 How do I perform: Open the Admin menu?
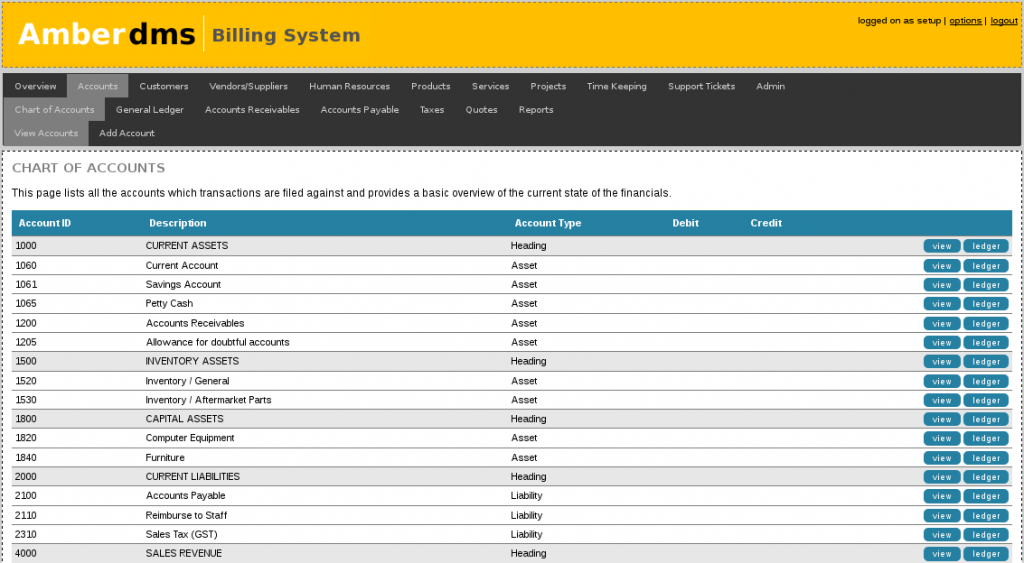[x=771, y=86]
